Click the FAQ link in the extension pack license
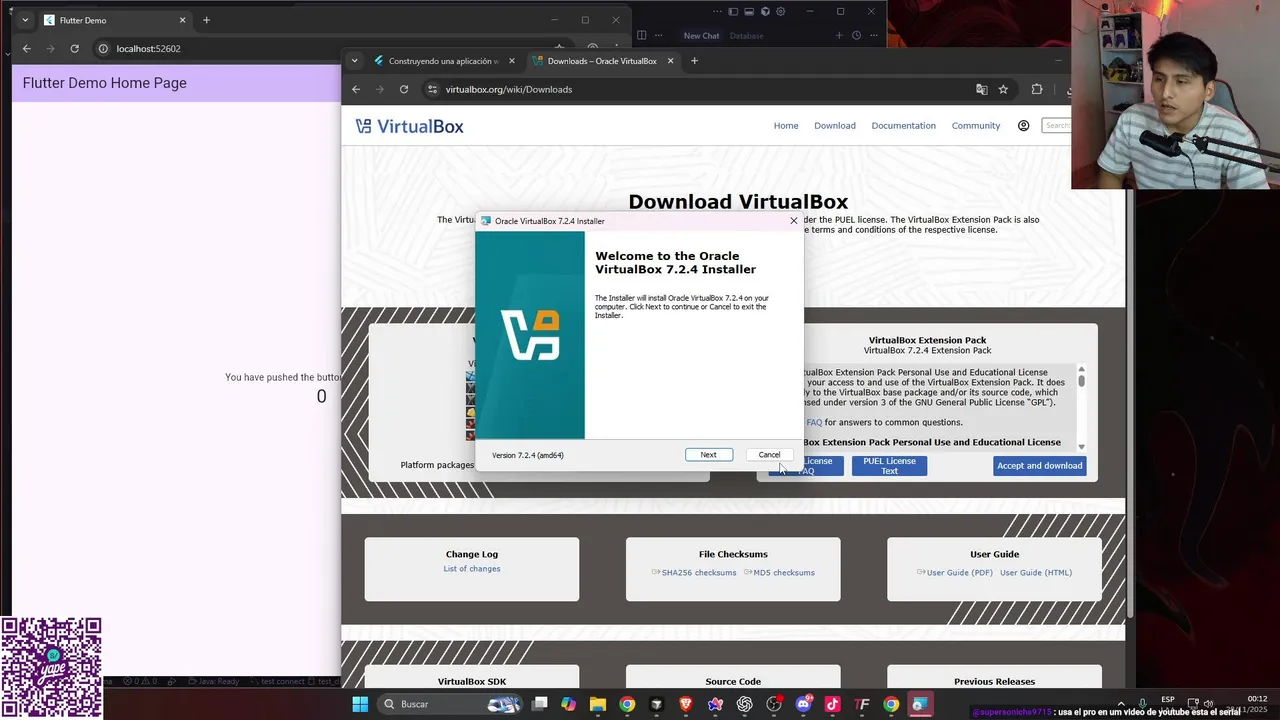This screenshot has height=720, width=1280. (x=814, y=422)
